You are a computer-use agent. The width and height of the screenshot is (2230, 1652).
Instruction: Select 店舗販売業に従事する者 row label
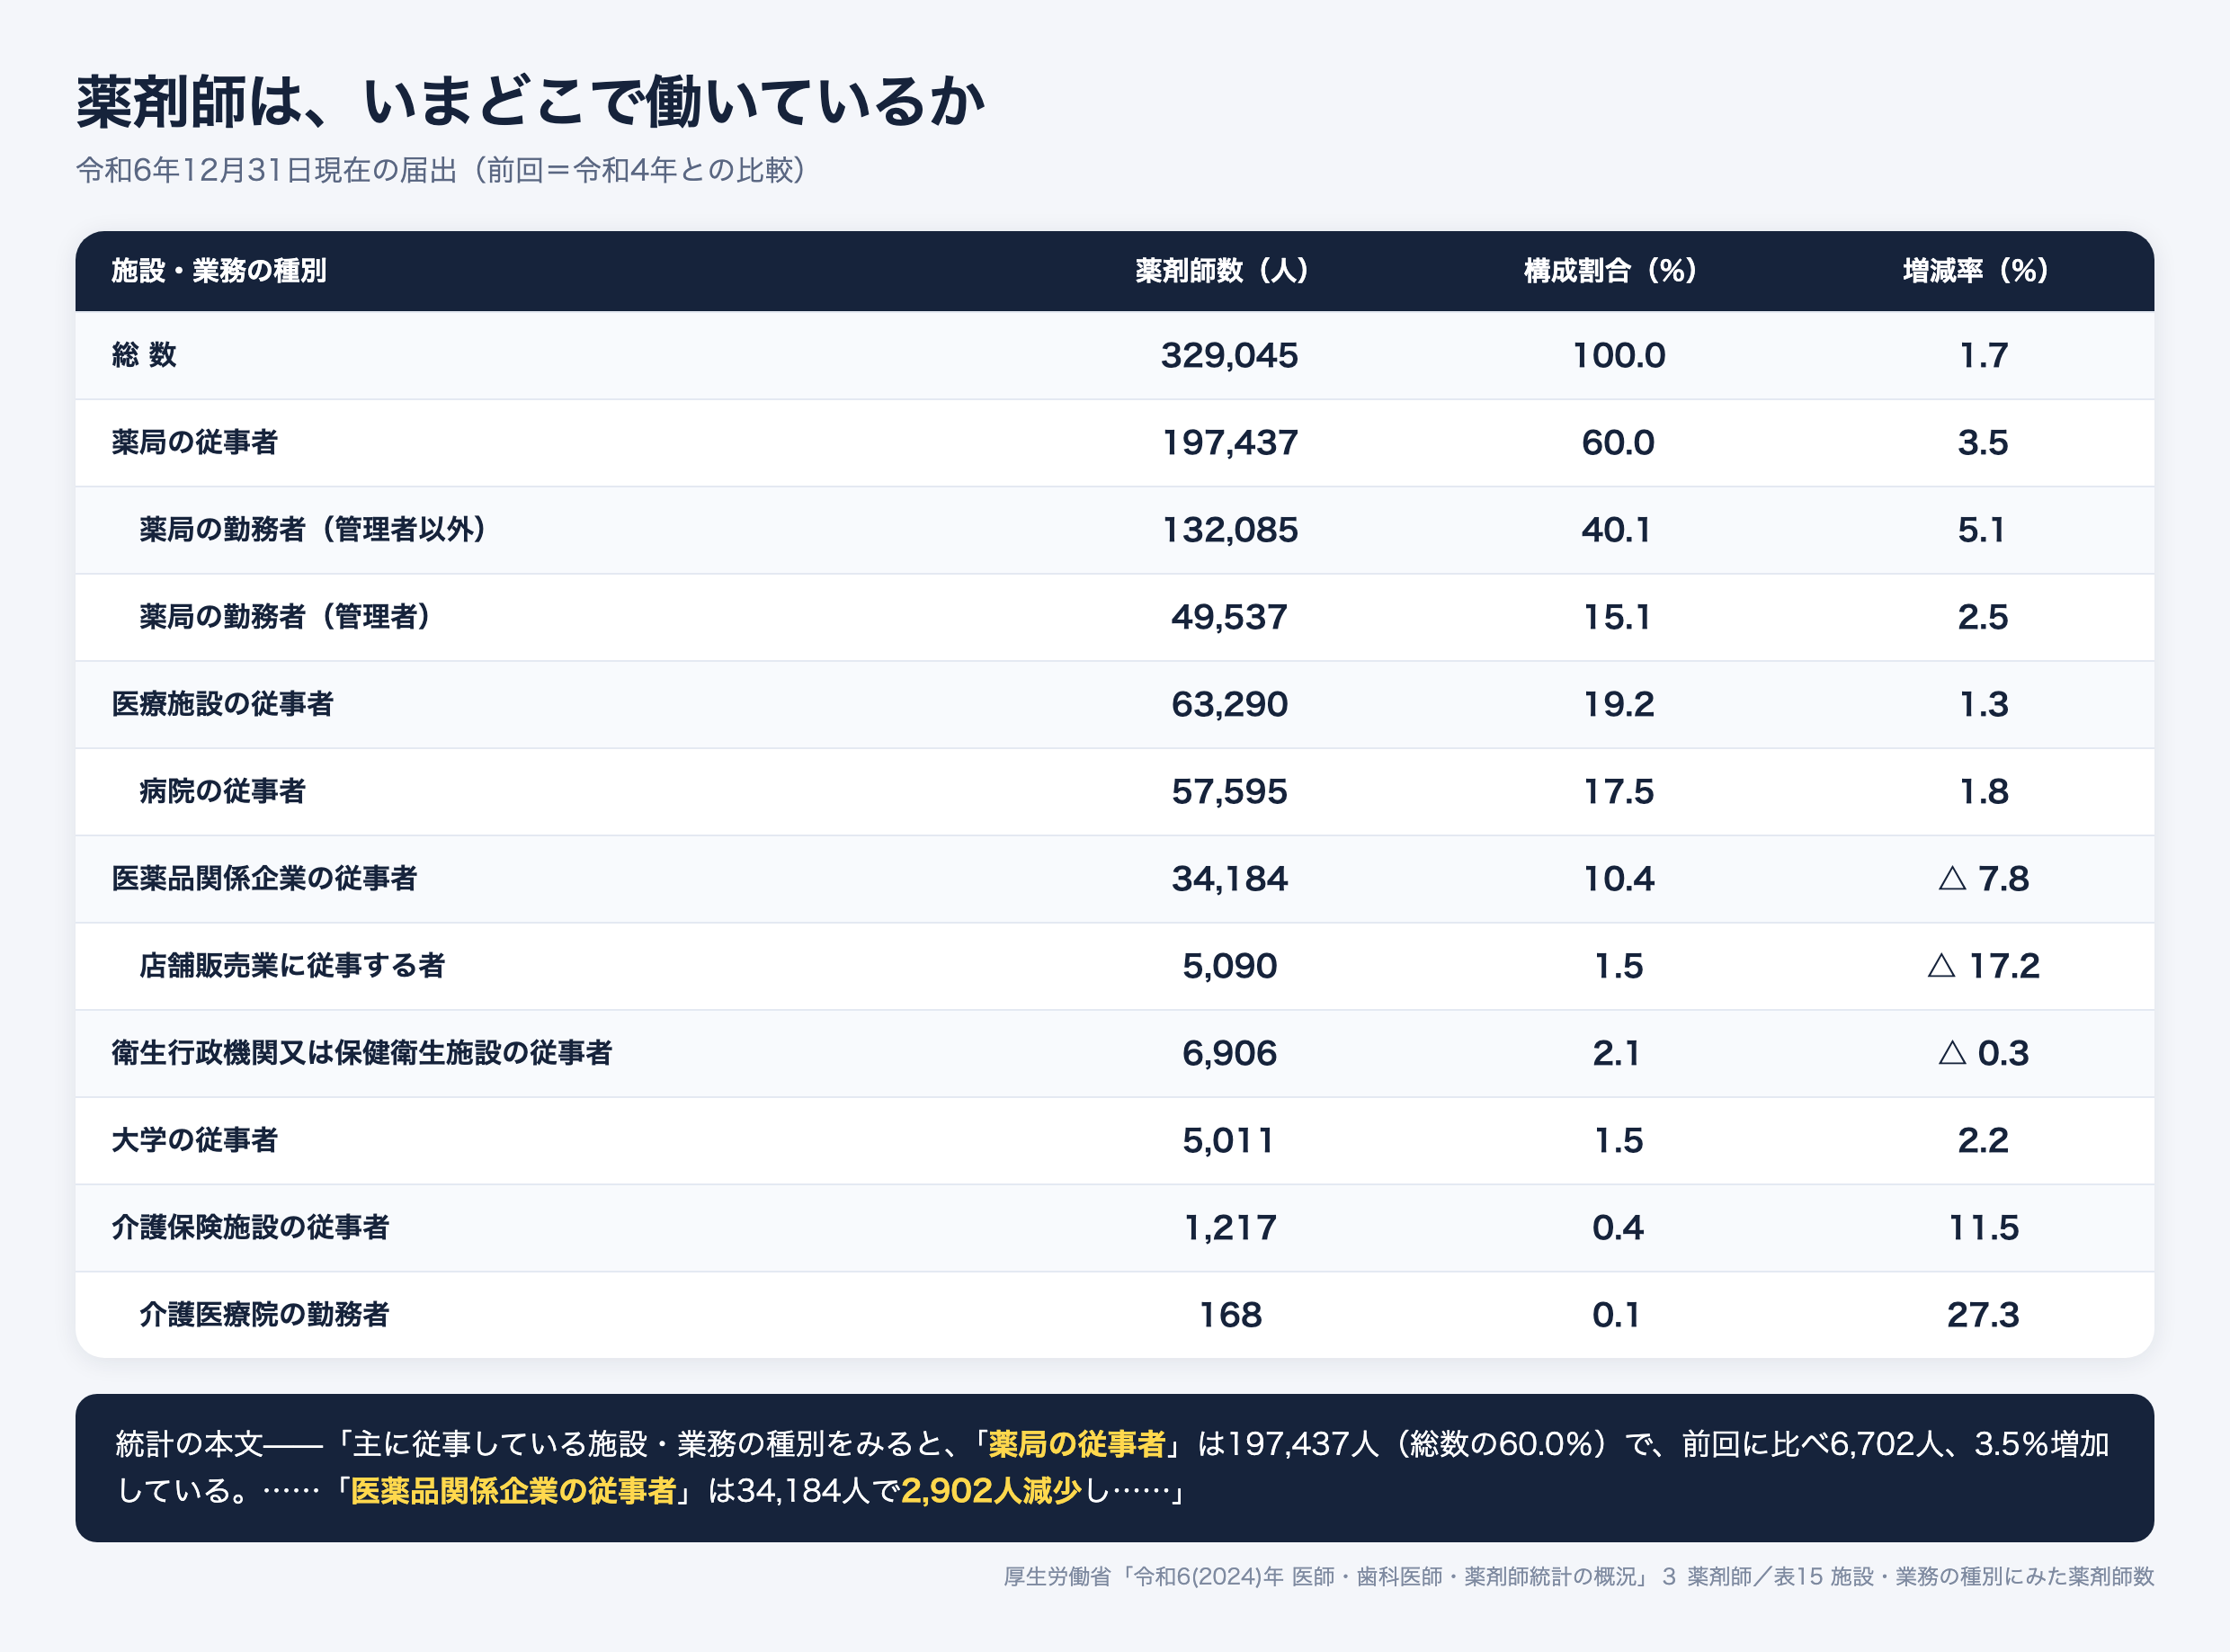coord(292,965)
